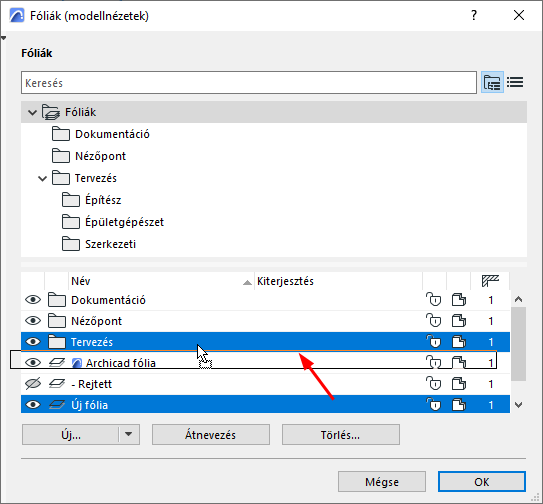Click the Átnevezés button
This screenshot has width=543, height=504.
tap(211, 434)
